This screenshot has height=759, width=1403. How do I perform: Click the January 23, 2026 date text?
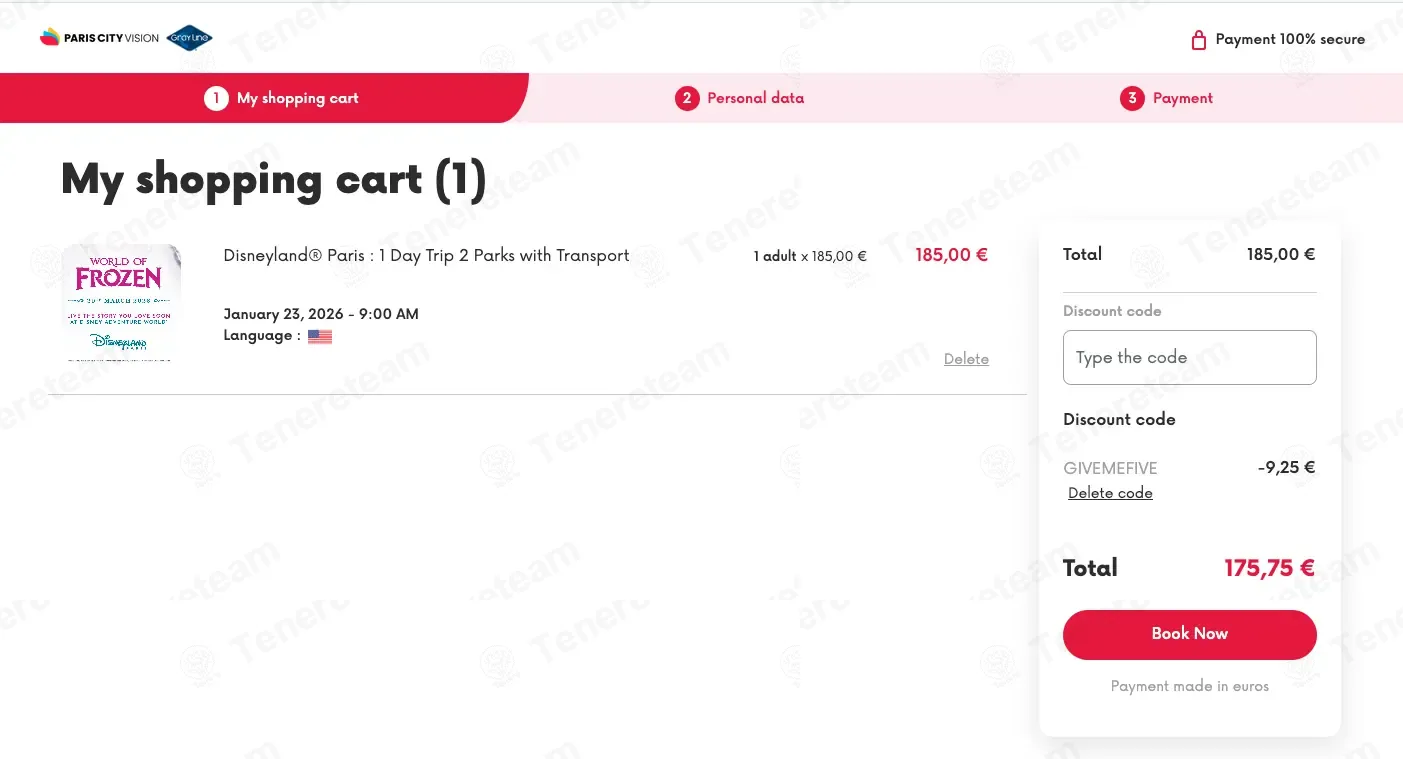[x=321, y=314]
